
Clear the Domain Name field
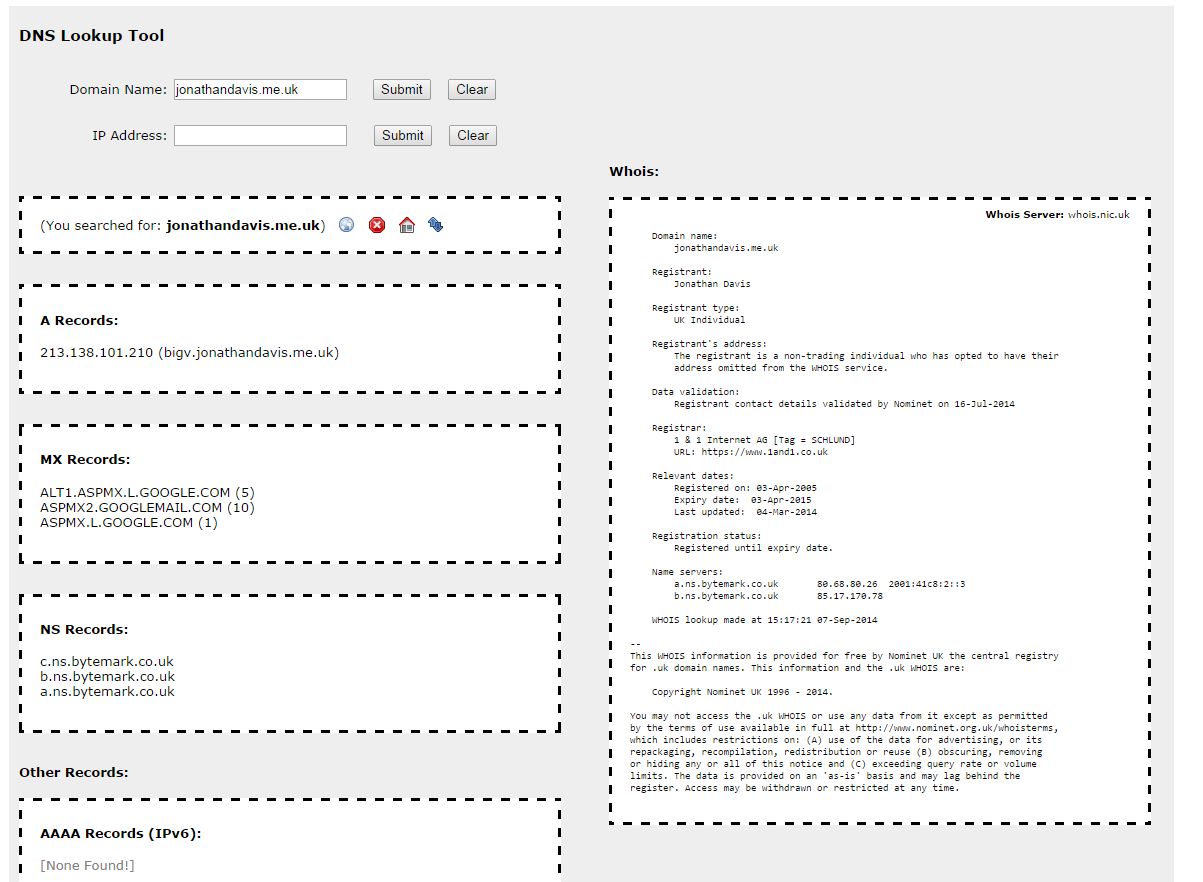[x=471, y=89]
